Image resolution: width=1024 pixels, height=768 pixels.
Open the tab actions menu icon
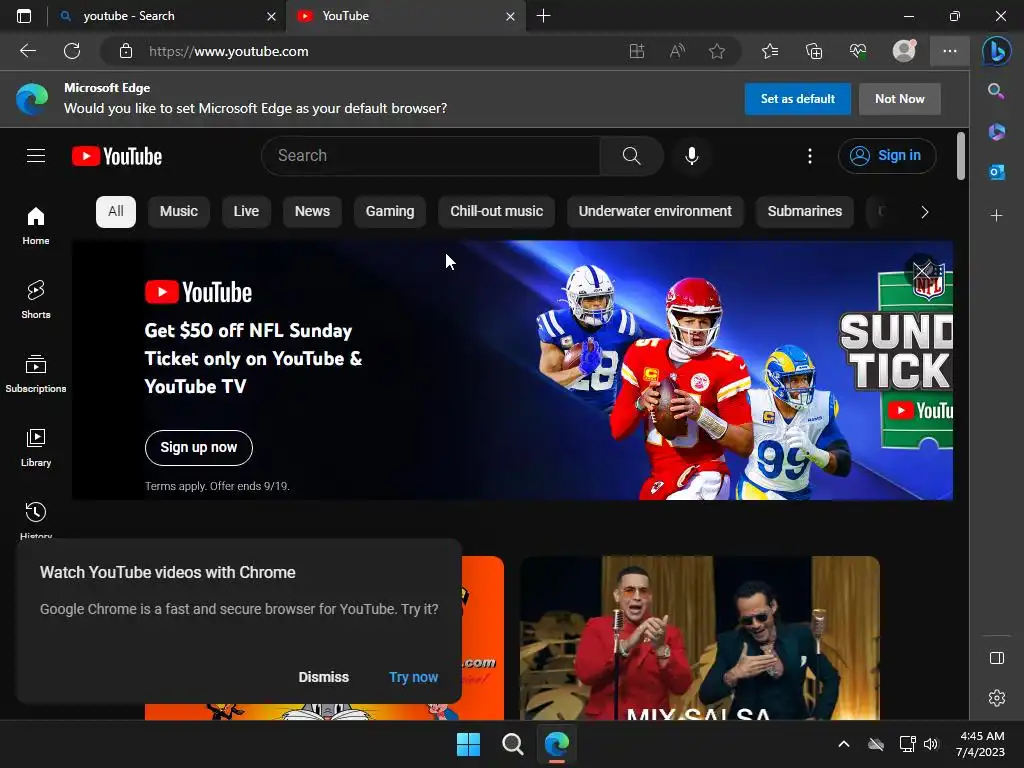[24, 16]
